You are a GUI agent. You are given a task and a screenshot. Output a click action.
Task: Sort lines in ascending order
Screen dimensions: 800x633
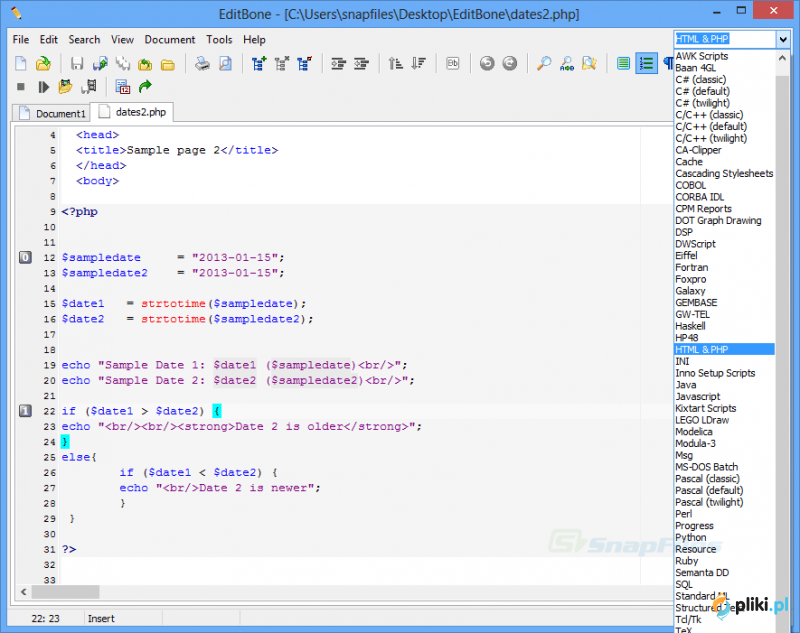click(395, 64)
